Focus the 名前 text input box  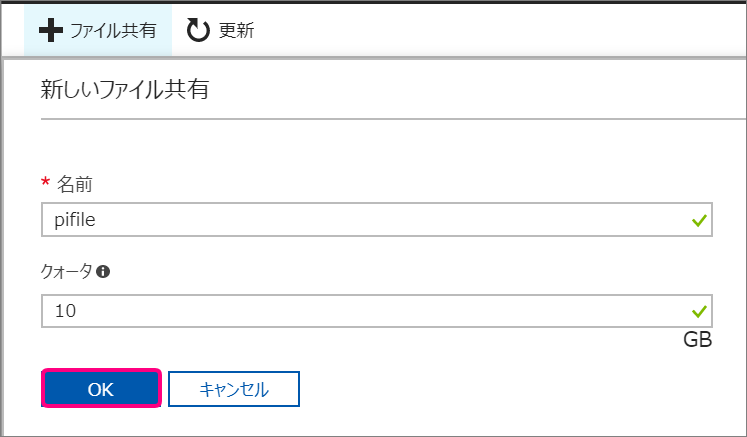coord(377,220)
